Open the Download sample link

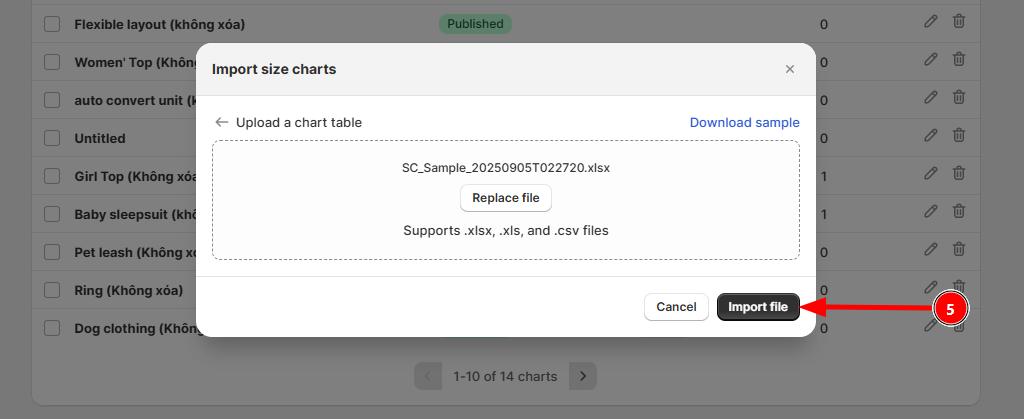pyautogui.click(x=744, y=123)
